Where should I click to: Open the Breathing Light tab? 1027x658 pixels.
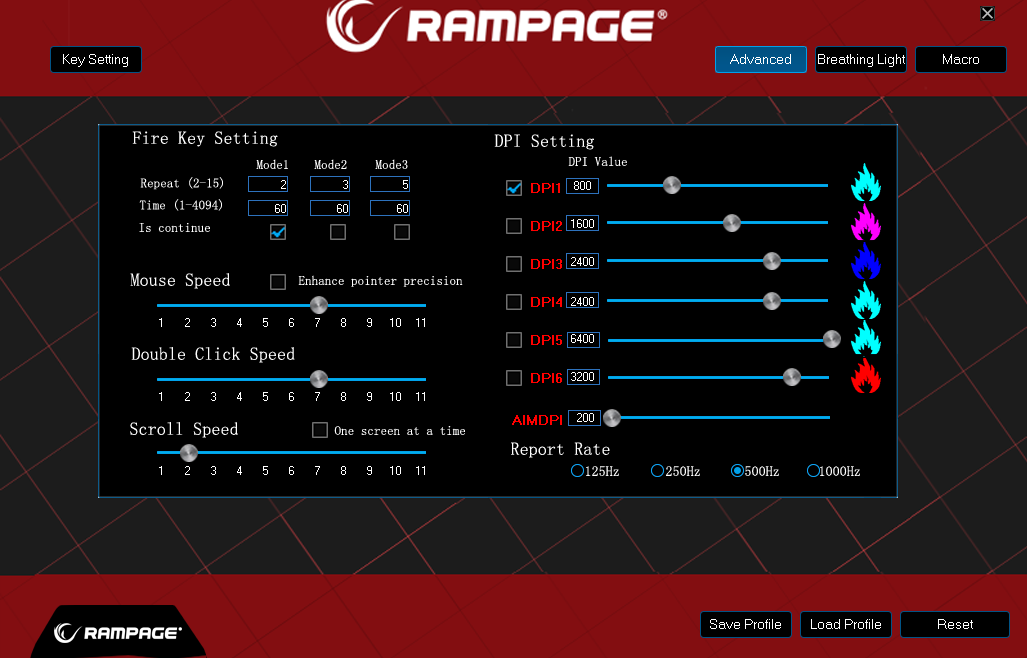click(861, 60)
